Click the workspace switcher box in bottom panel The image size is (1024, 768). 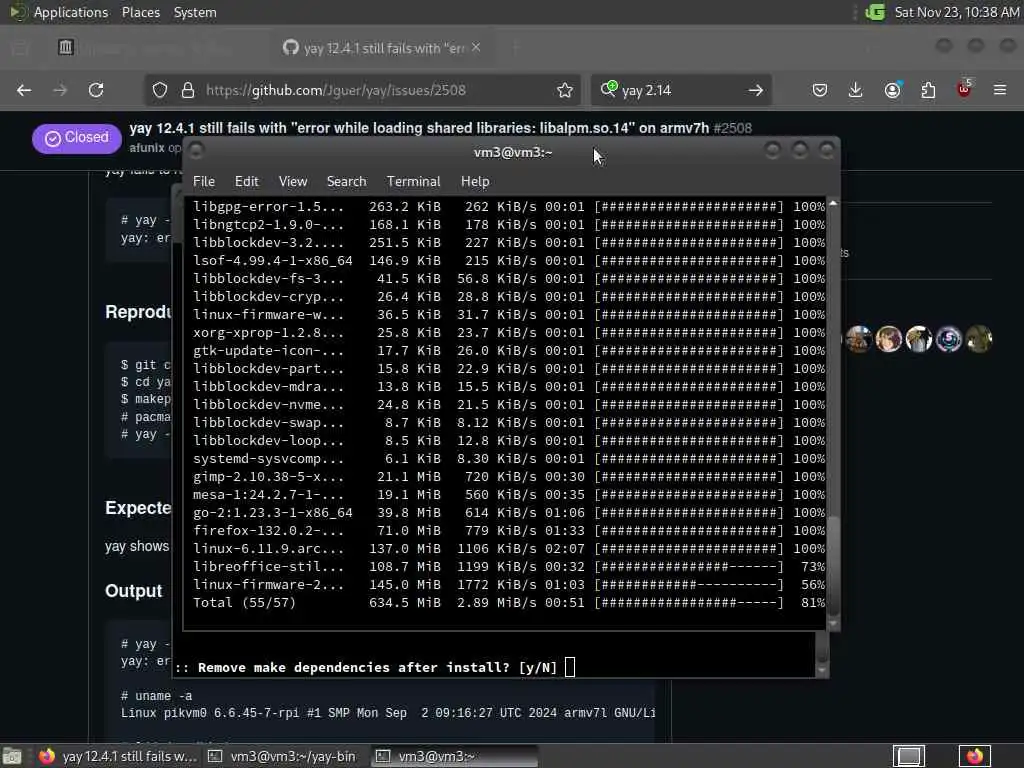pyautogui.click(x=908, y=756)
